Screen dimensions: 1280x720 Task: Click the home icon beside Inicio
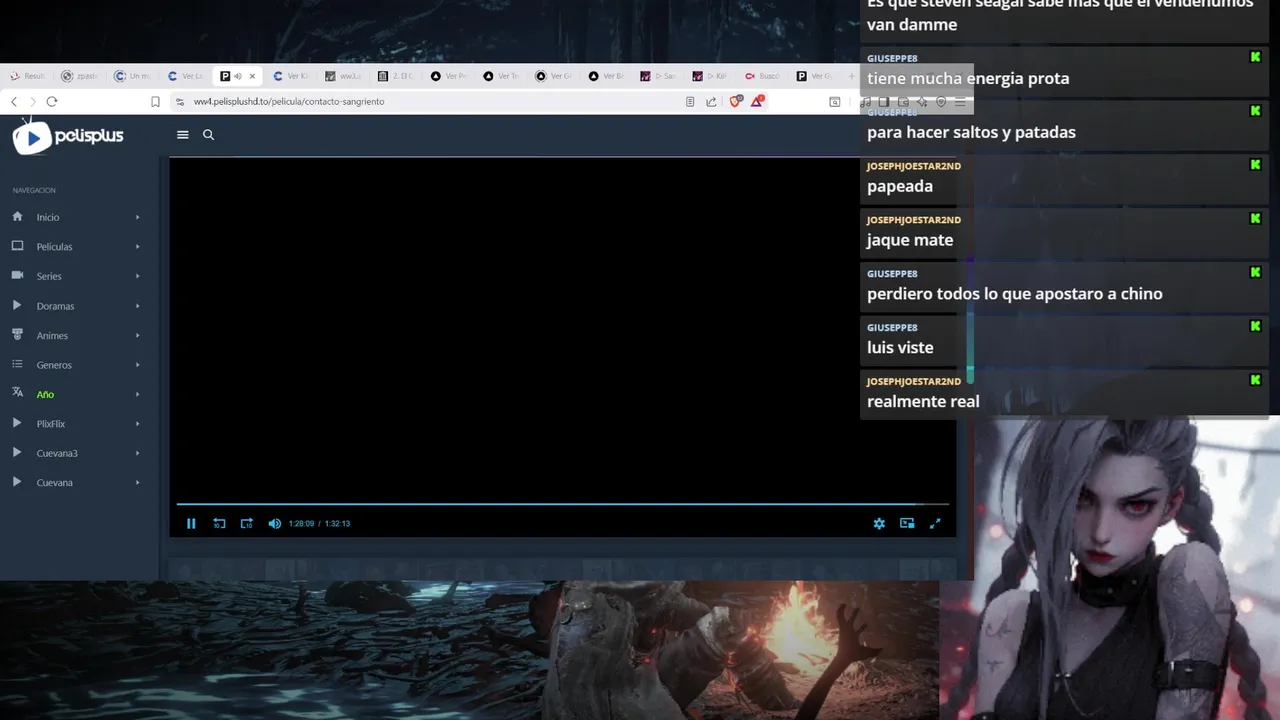(17, 216)
